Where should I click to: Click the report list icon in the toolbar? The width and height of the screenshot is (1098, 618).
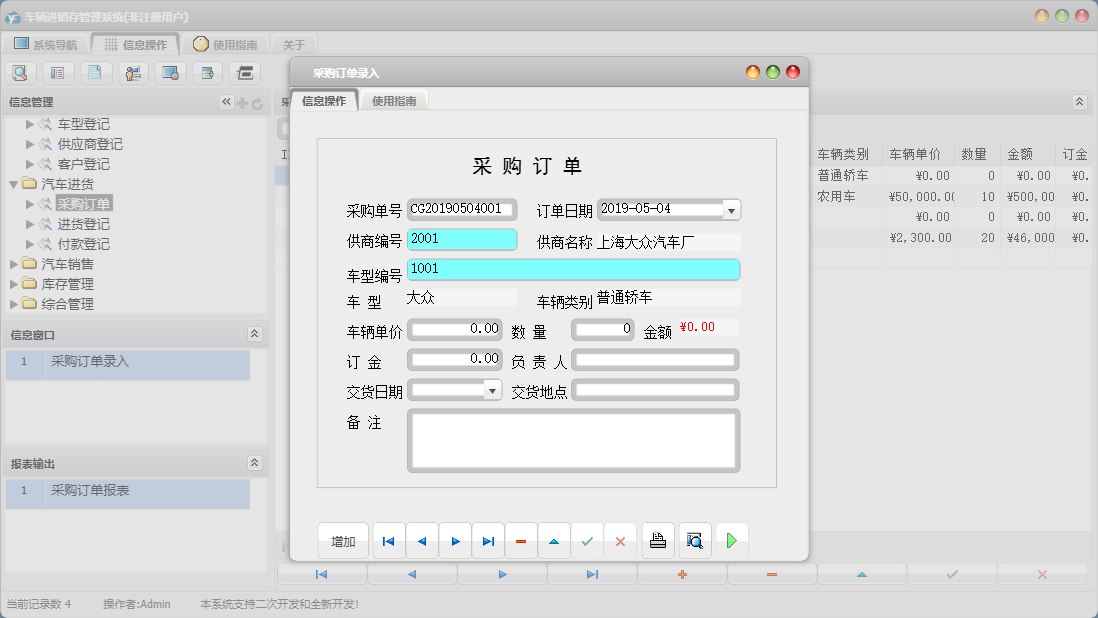(57, 72)
